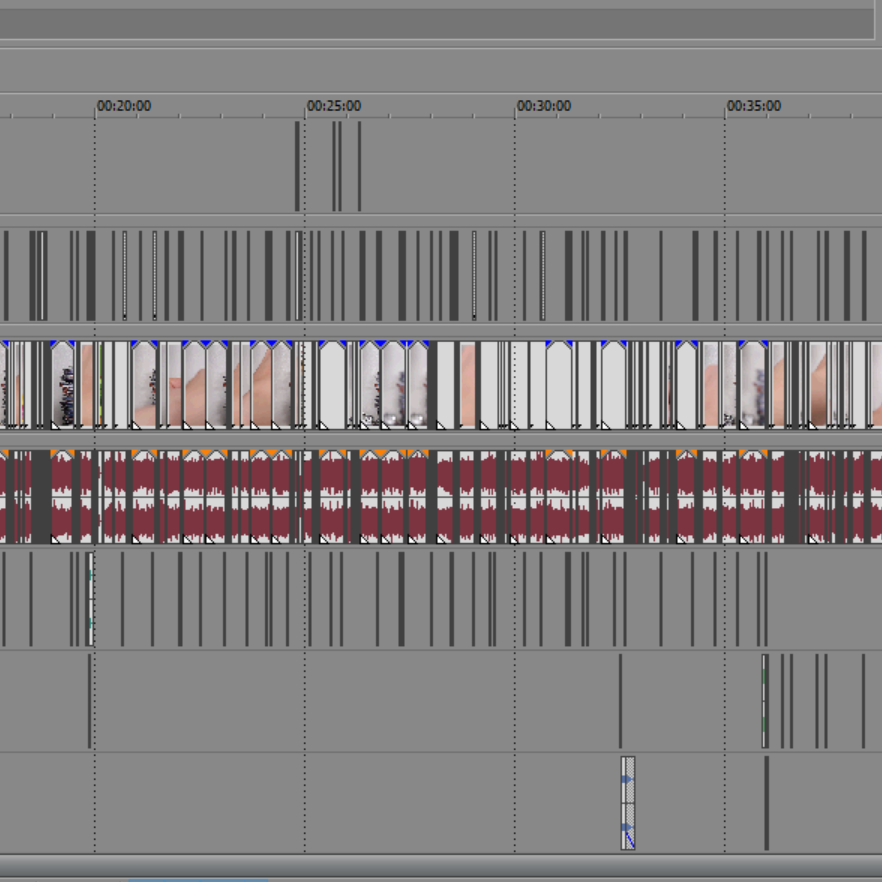
Task: Select the dotted clip just after 00:30:00 on second track
Action: tap(543, 275)
